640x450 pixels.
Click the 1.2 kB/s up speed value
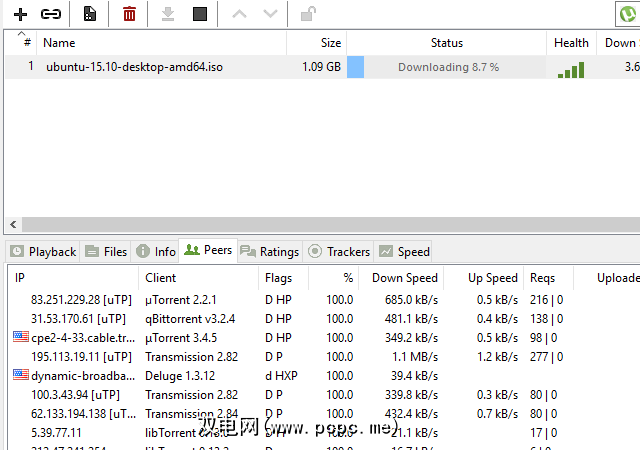pos(497,356)
